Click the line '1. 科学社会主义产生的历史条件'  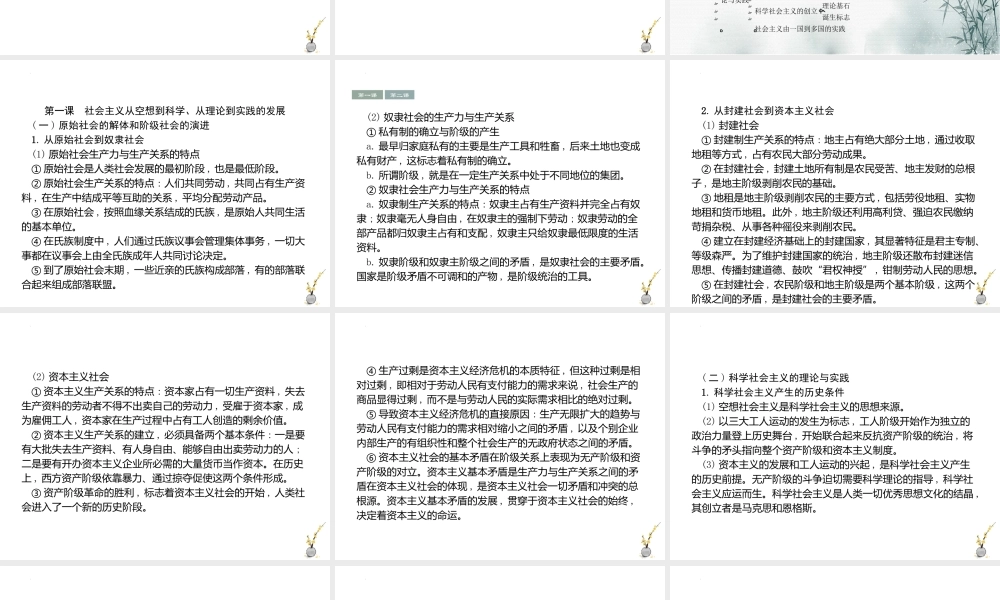(x=772, y=392)
